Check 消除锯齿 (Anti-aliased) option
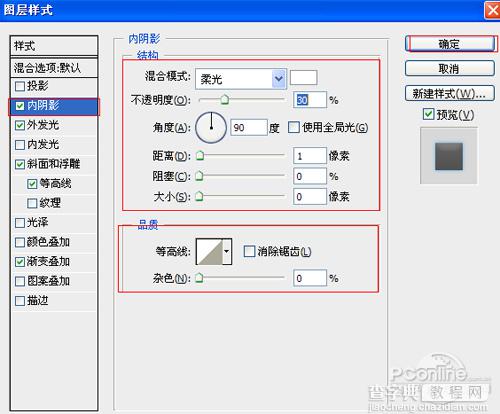This screenshot has height=414, width=500. point(249,251)
